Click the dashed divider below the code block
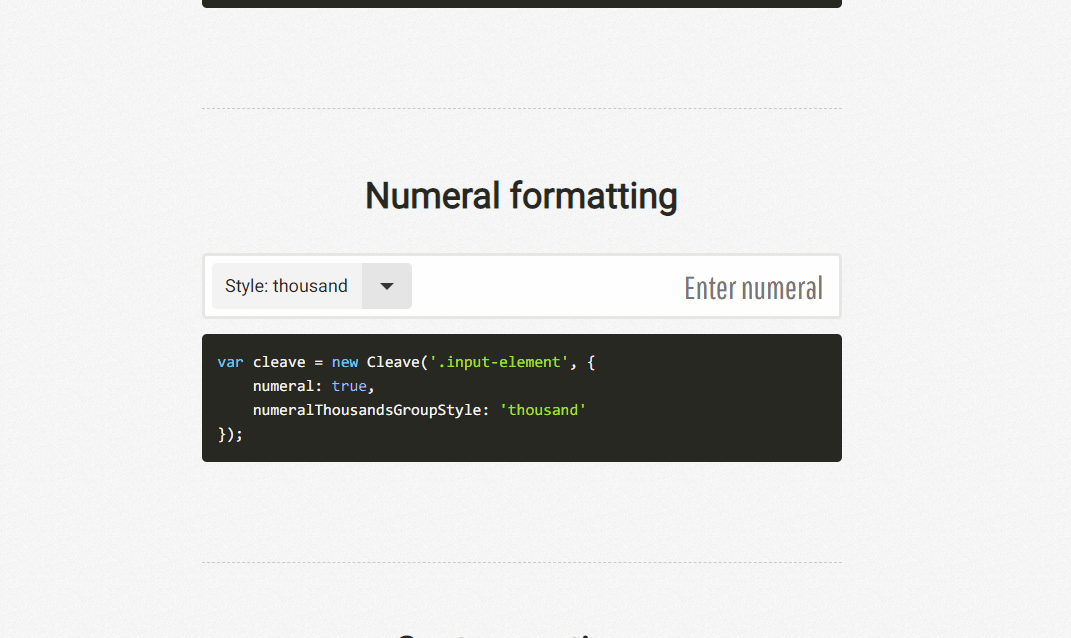1071x638 pixels. [521, 562]
